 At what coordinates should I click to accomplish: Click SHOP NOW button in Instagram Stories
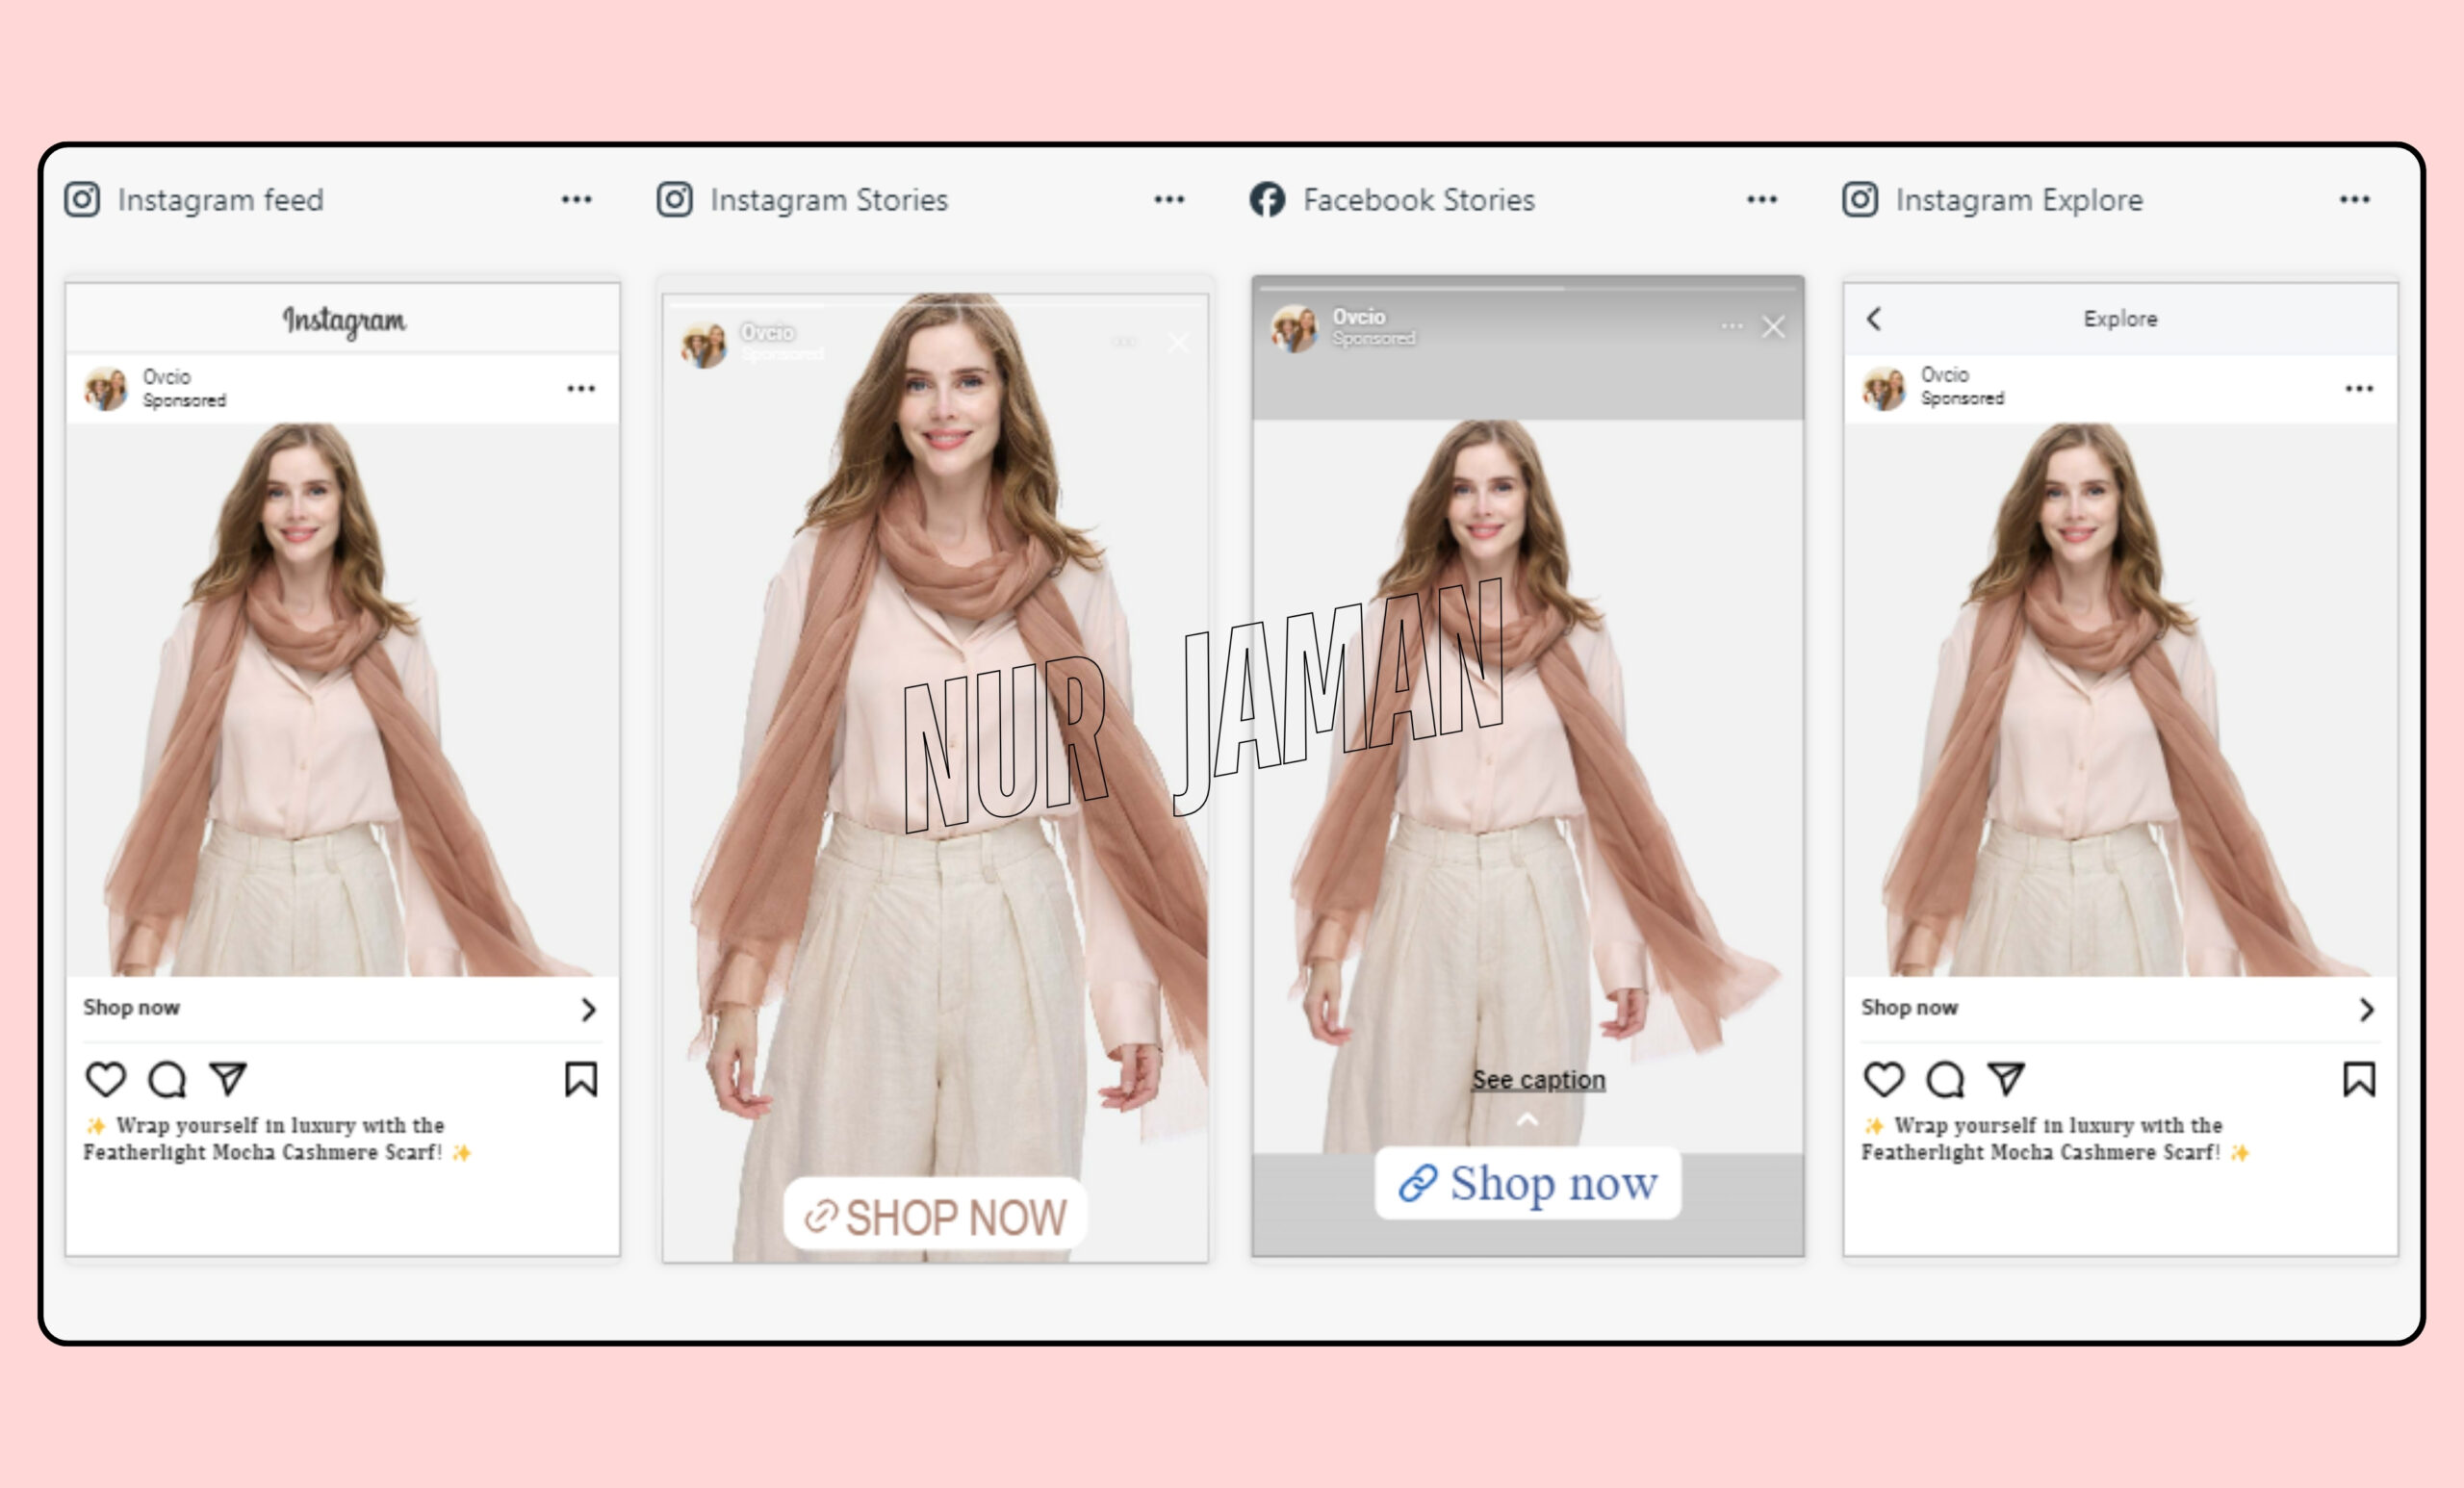point(935,1216)
